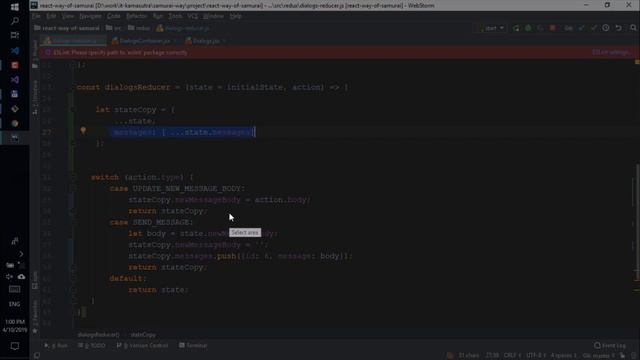Click the Git update project arrow icon
The image size is (640, 360).
tap(582, 28)
